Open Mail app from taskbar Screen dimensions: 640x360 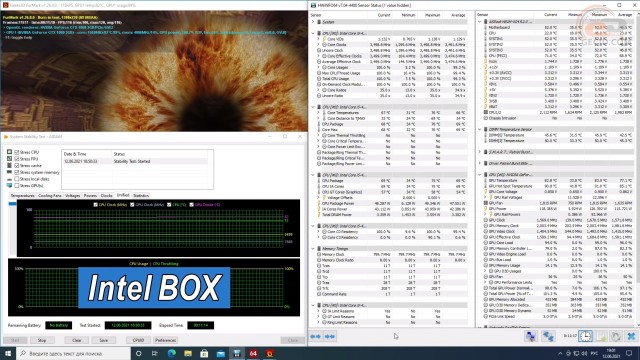pos(220,353)
